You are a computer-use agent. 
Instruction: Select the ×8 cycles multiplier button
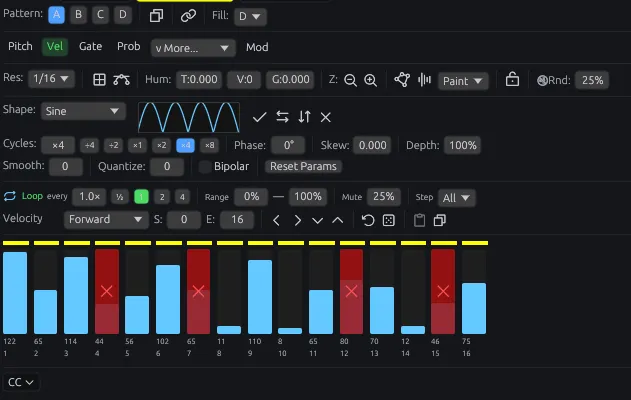[210, 145]
